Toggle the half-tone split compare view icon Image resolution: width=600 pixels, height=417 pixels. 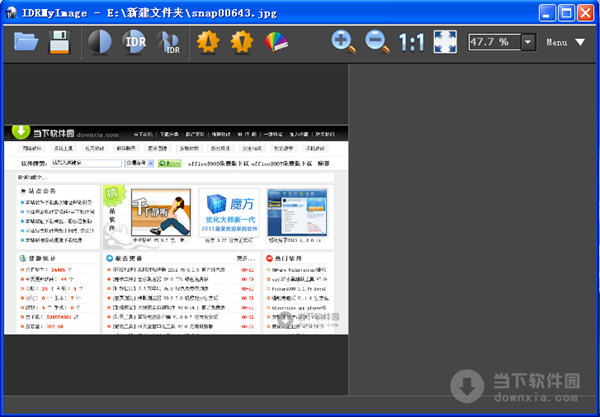click(99, 41)
